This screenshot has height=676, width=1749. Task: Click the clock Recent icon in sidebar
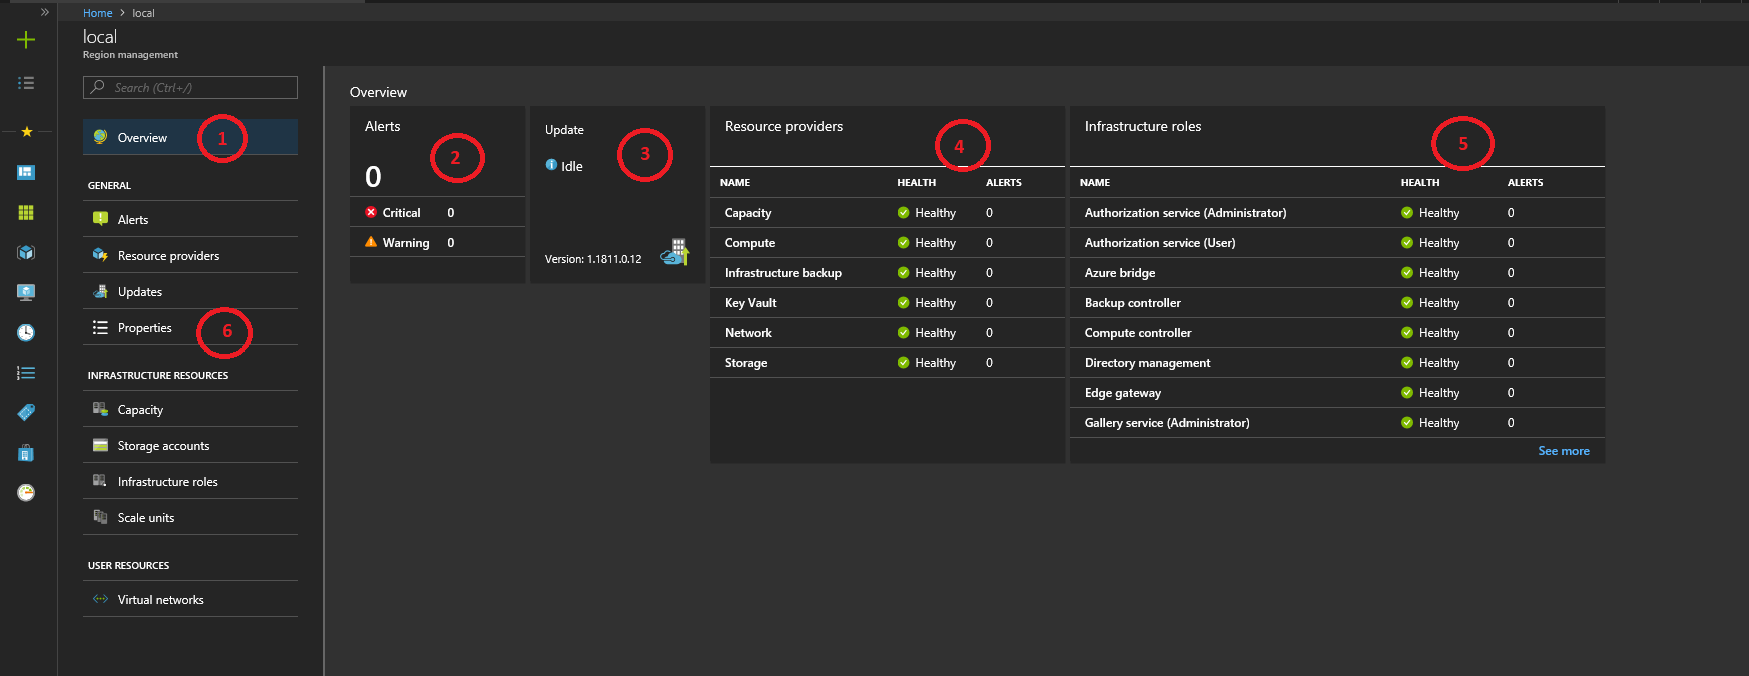(x=26, y=333)
